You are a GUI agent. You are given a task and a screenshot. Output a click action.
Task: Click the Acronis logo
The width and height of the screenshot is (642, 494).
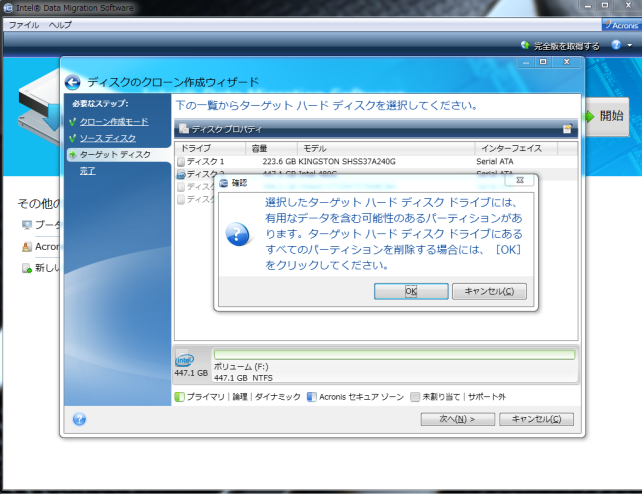point(621,25)
